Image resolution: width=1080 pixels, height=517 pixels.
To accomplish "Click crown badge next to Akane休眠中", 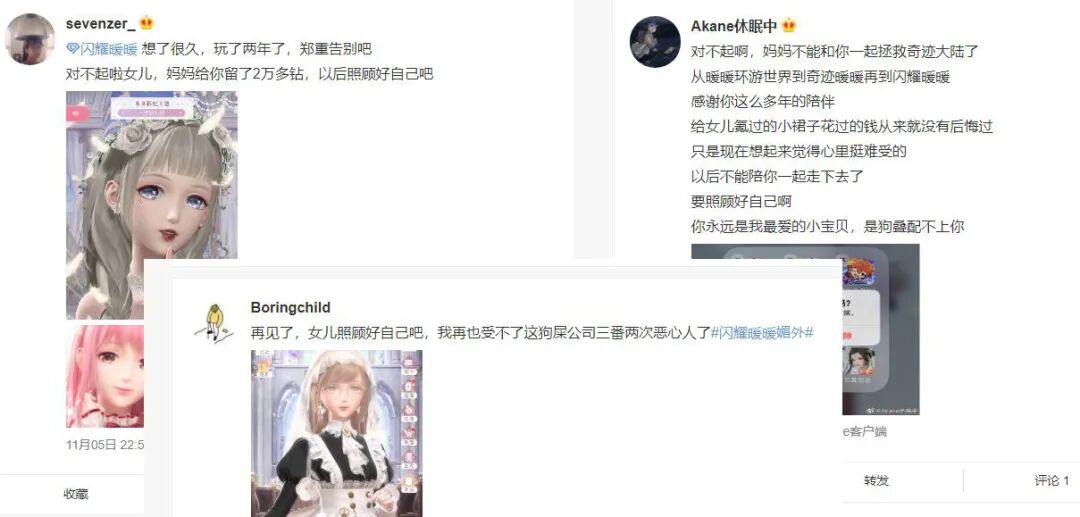I will pyautogui.click(x=789, y=26).
